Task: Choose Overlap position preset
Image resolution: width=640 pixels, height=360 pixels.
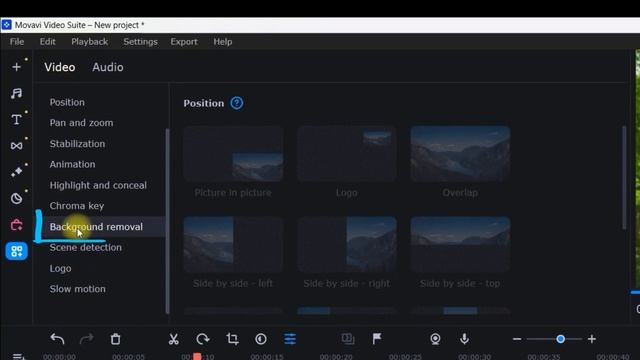Action: click(x=460, y=154)
